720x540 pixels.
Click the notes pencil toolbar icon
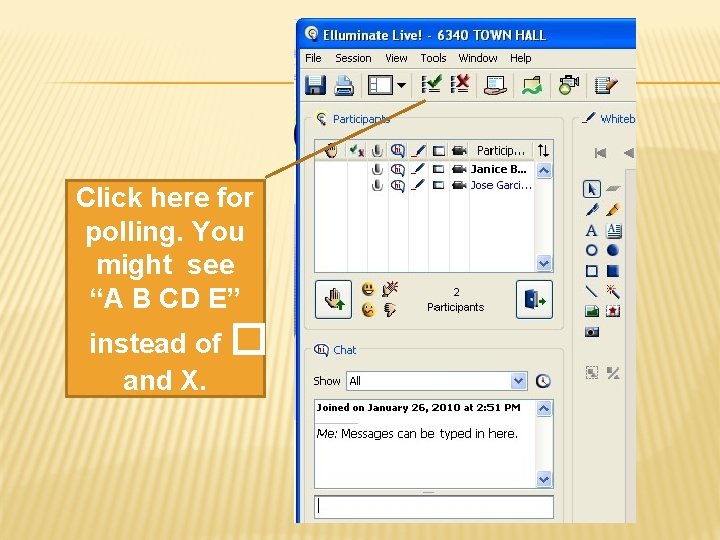click(x=606, y=85)
